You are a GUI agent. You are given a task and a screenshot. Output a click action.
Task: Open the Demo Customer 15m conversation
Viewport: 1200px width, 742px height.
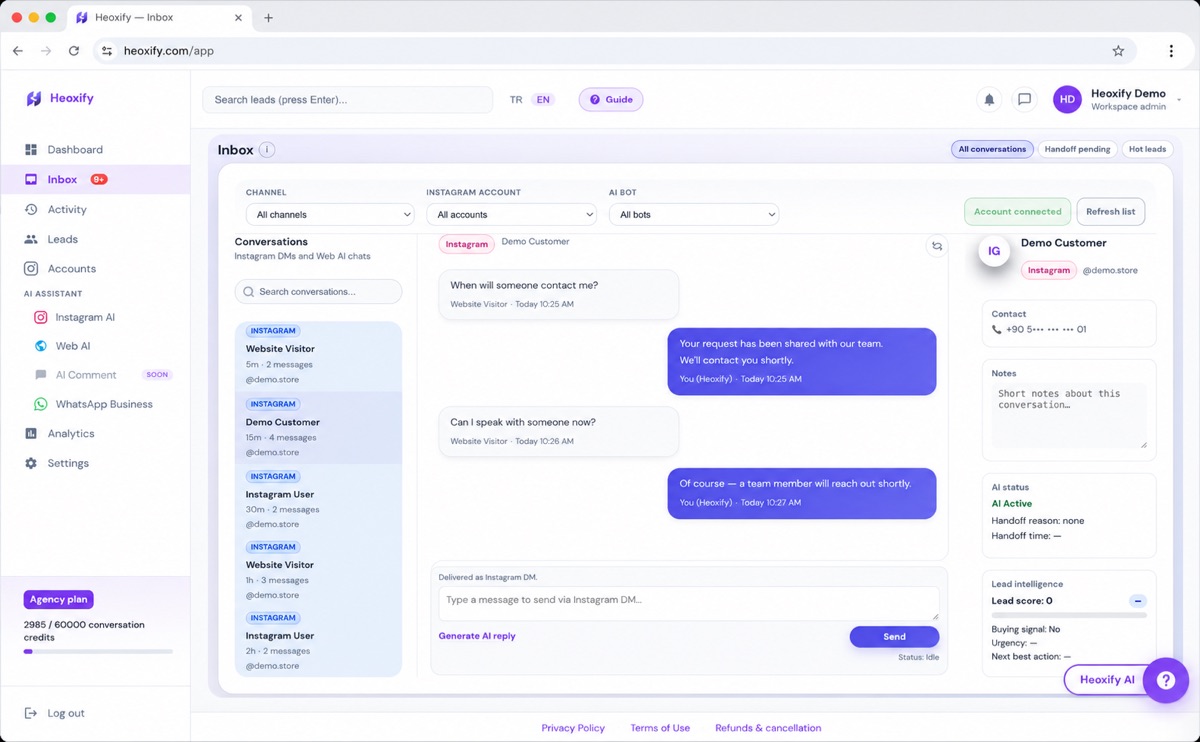pos(318,428)
